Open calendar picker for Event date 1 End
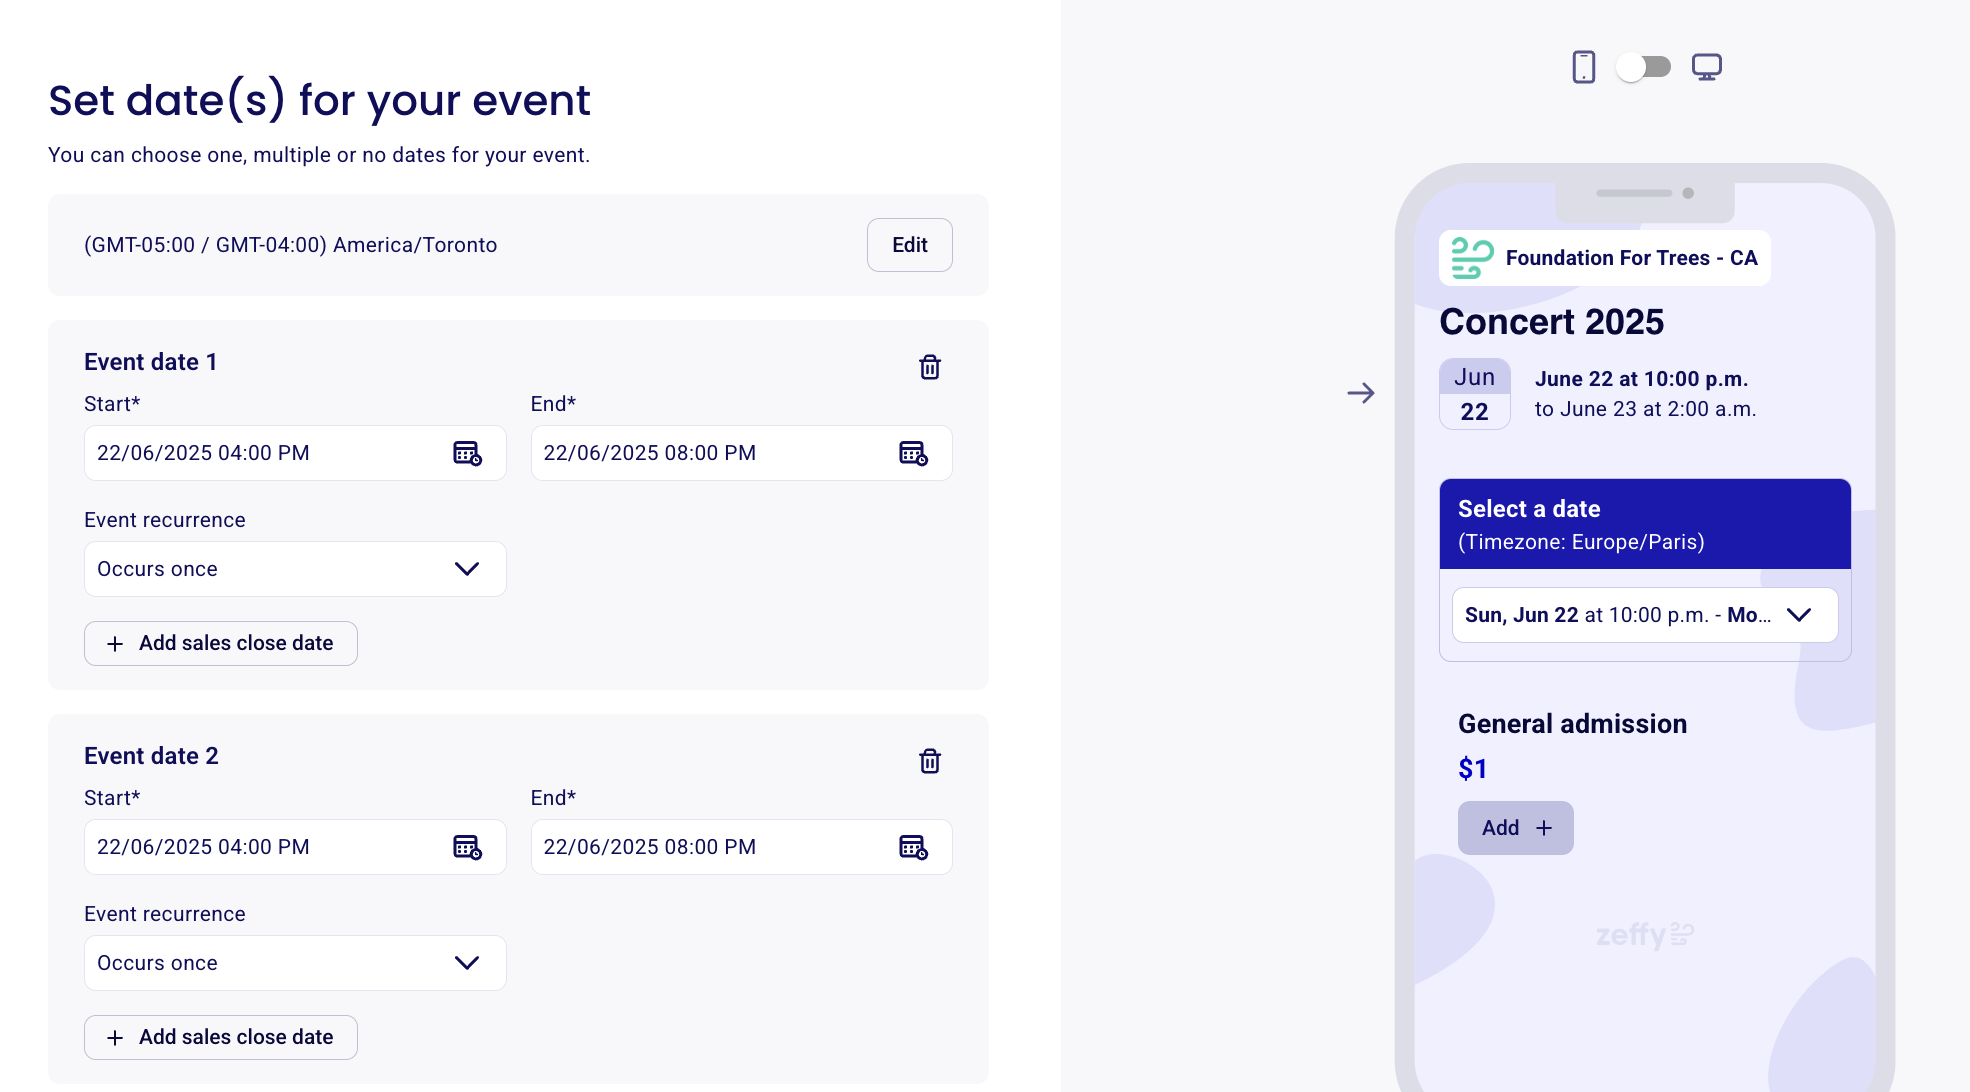 (x=913, y=453)
